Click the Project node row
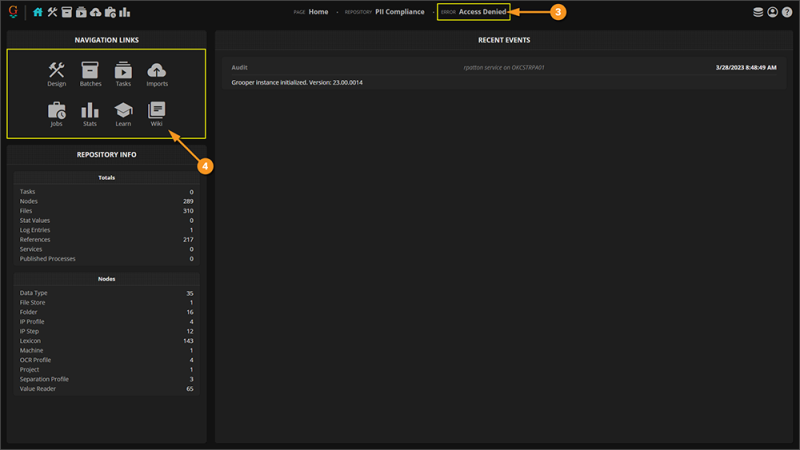 pos(107,369)
